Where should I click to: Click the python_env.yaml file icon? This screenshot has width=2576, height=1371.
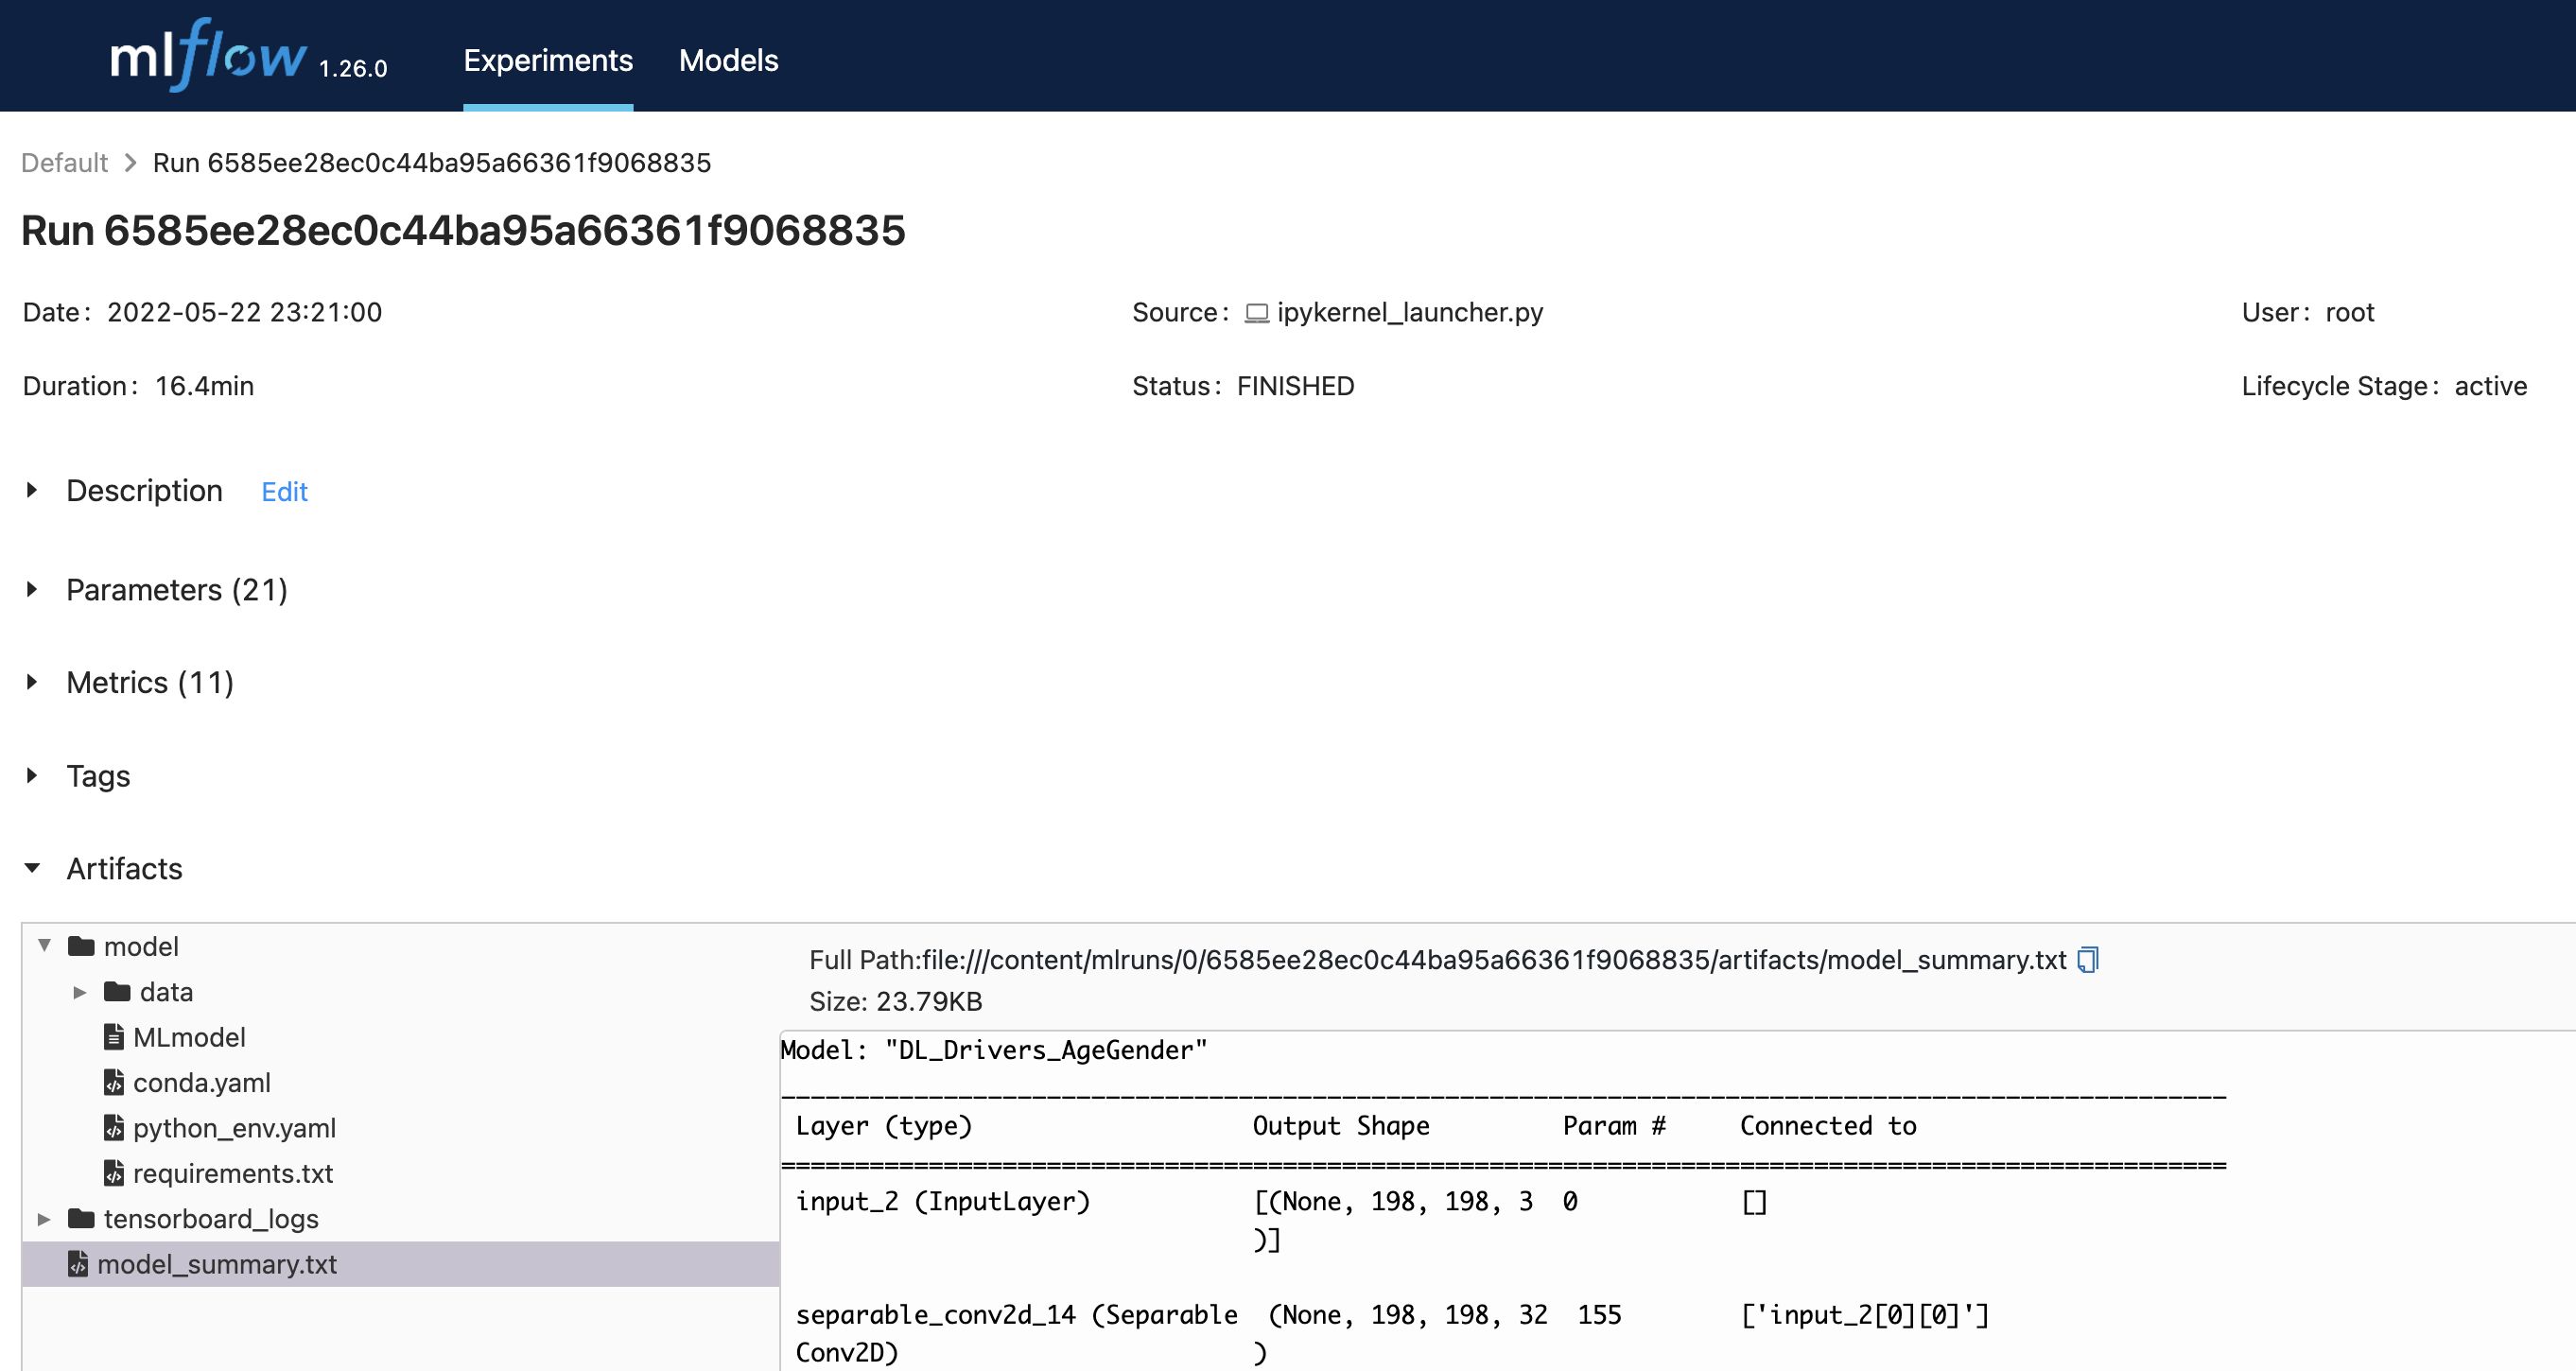coord(114,1128)
